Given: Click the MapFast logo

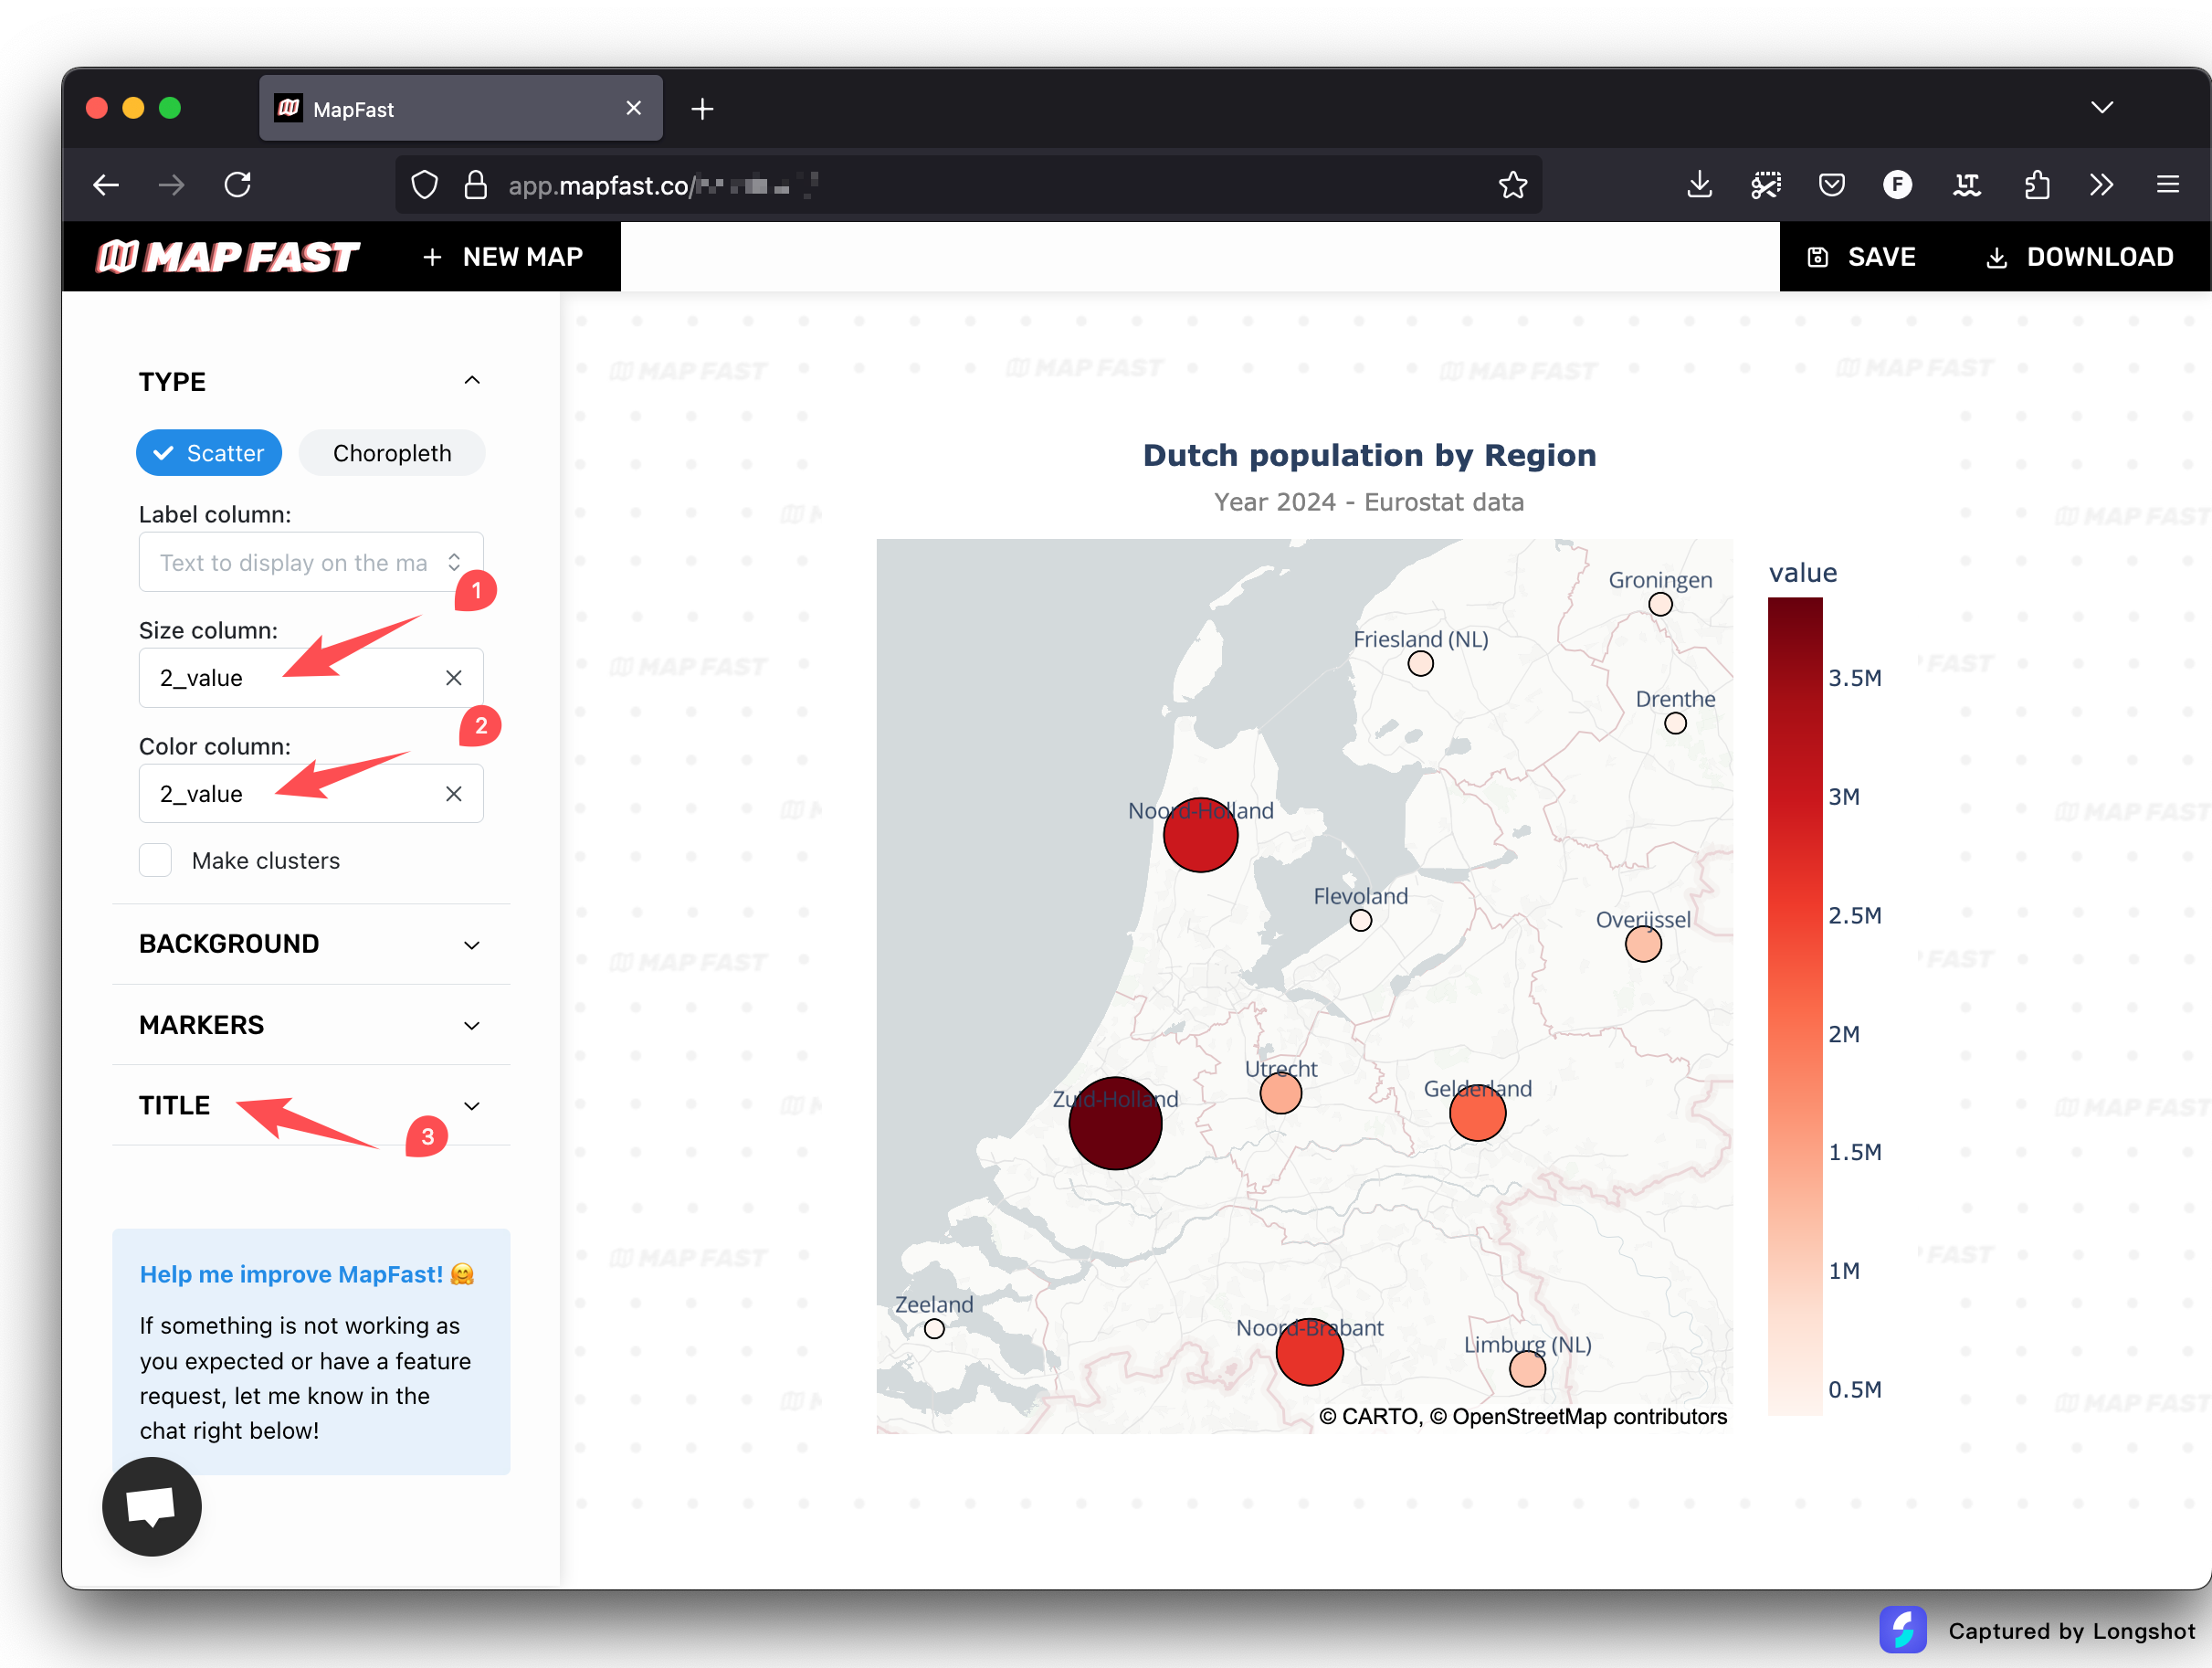Looking at the screenshot, I should tap(227, 257).
